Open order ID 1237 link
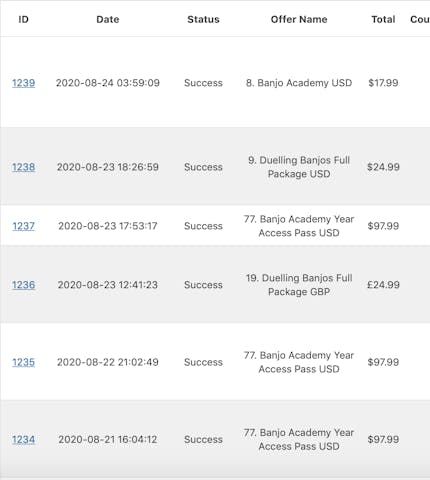The width and height of the screenshot is (430, 480). tap(23, 226)
